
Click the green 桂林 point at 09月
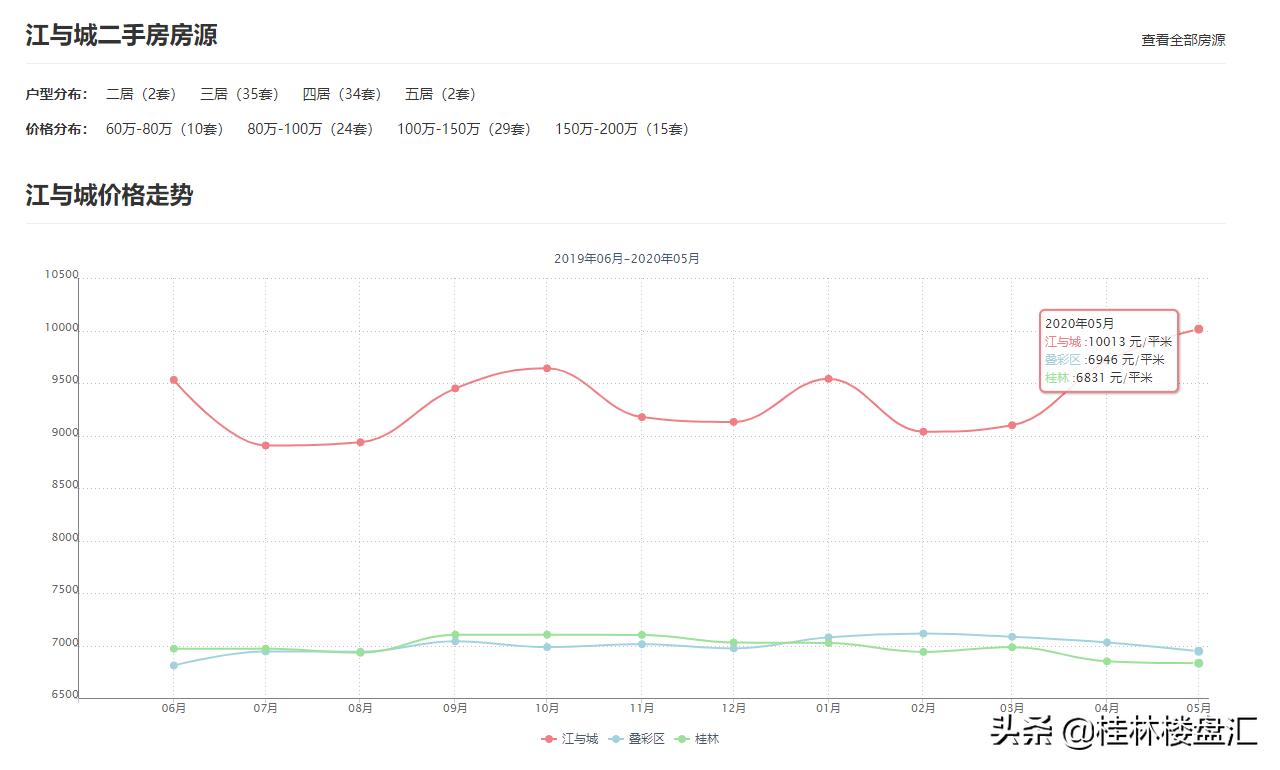tap(455, 634)
